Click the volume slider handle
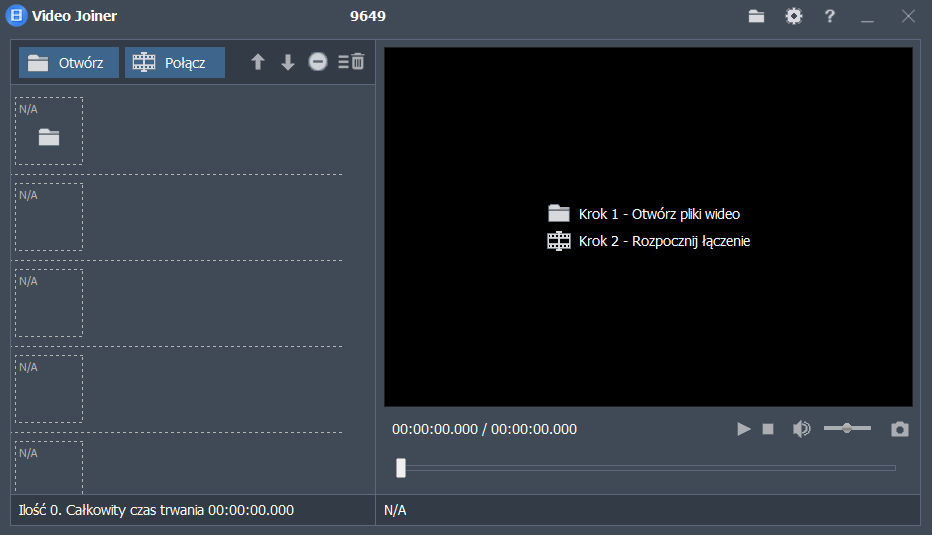Image resolution: width=932 pixels, height=535 pixels. (x=847, y=428)
